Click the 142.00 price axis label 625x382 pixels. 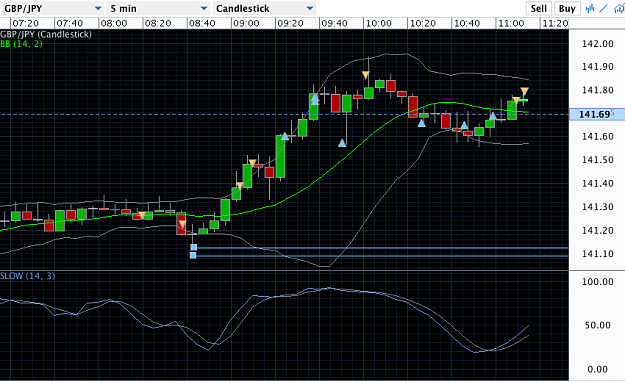pyautogui.click(x=597, y=44)
